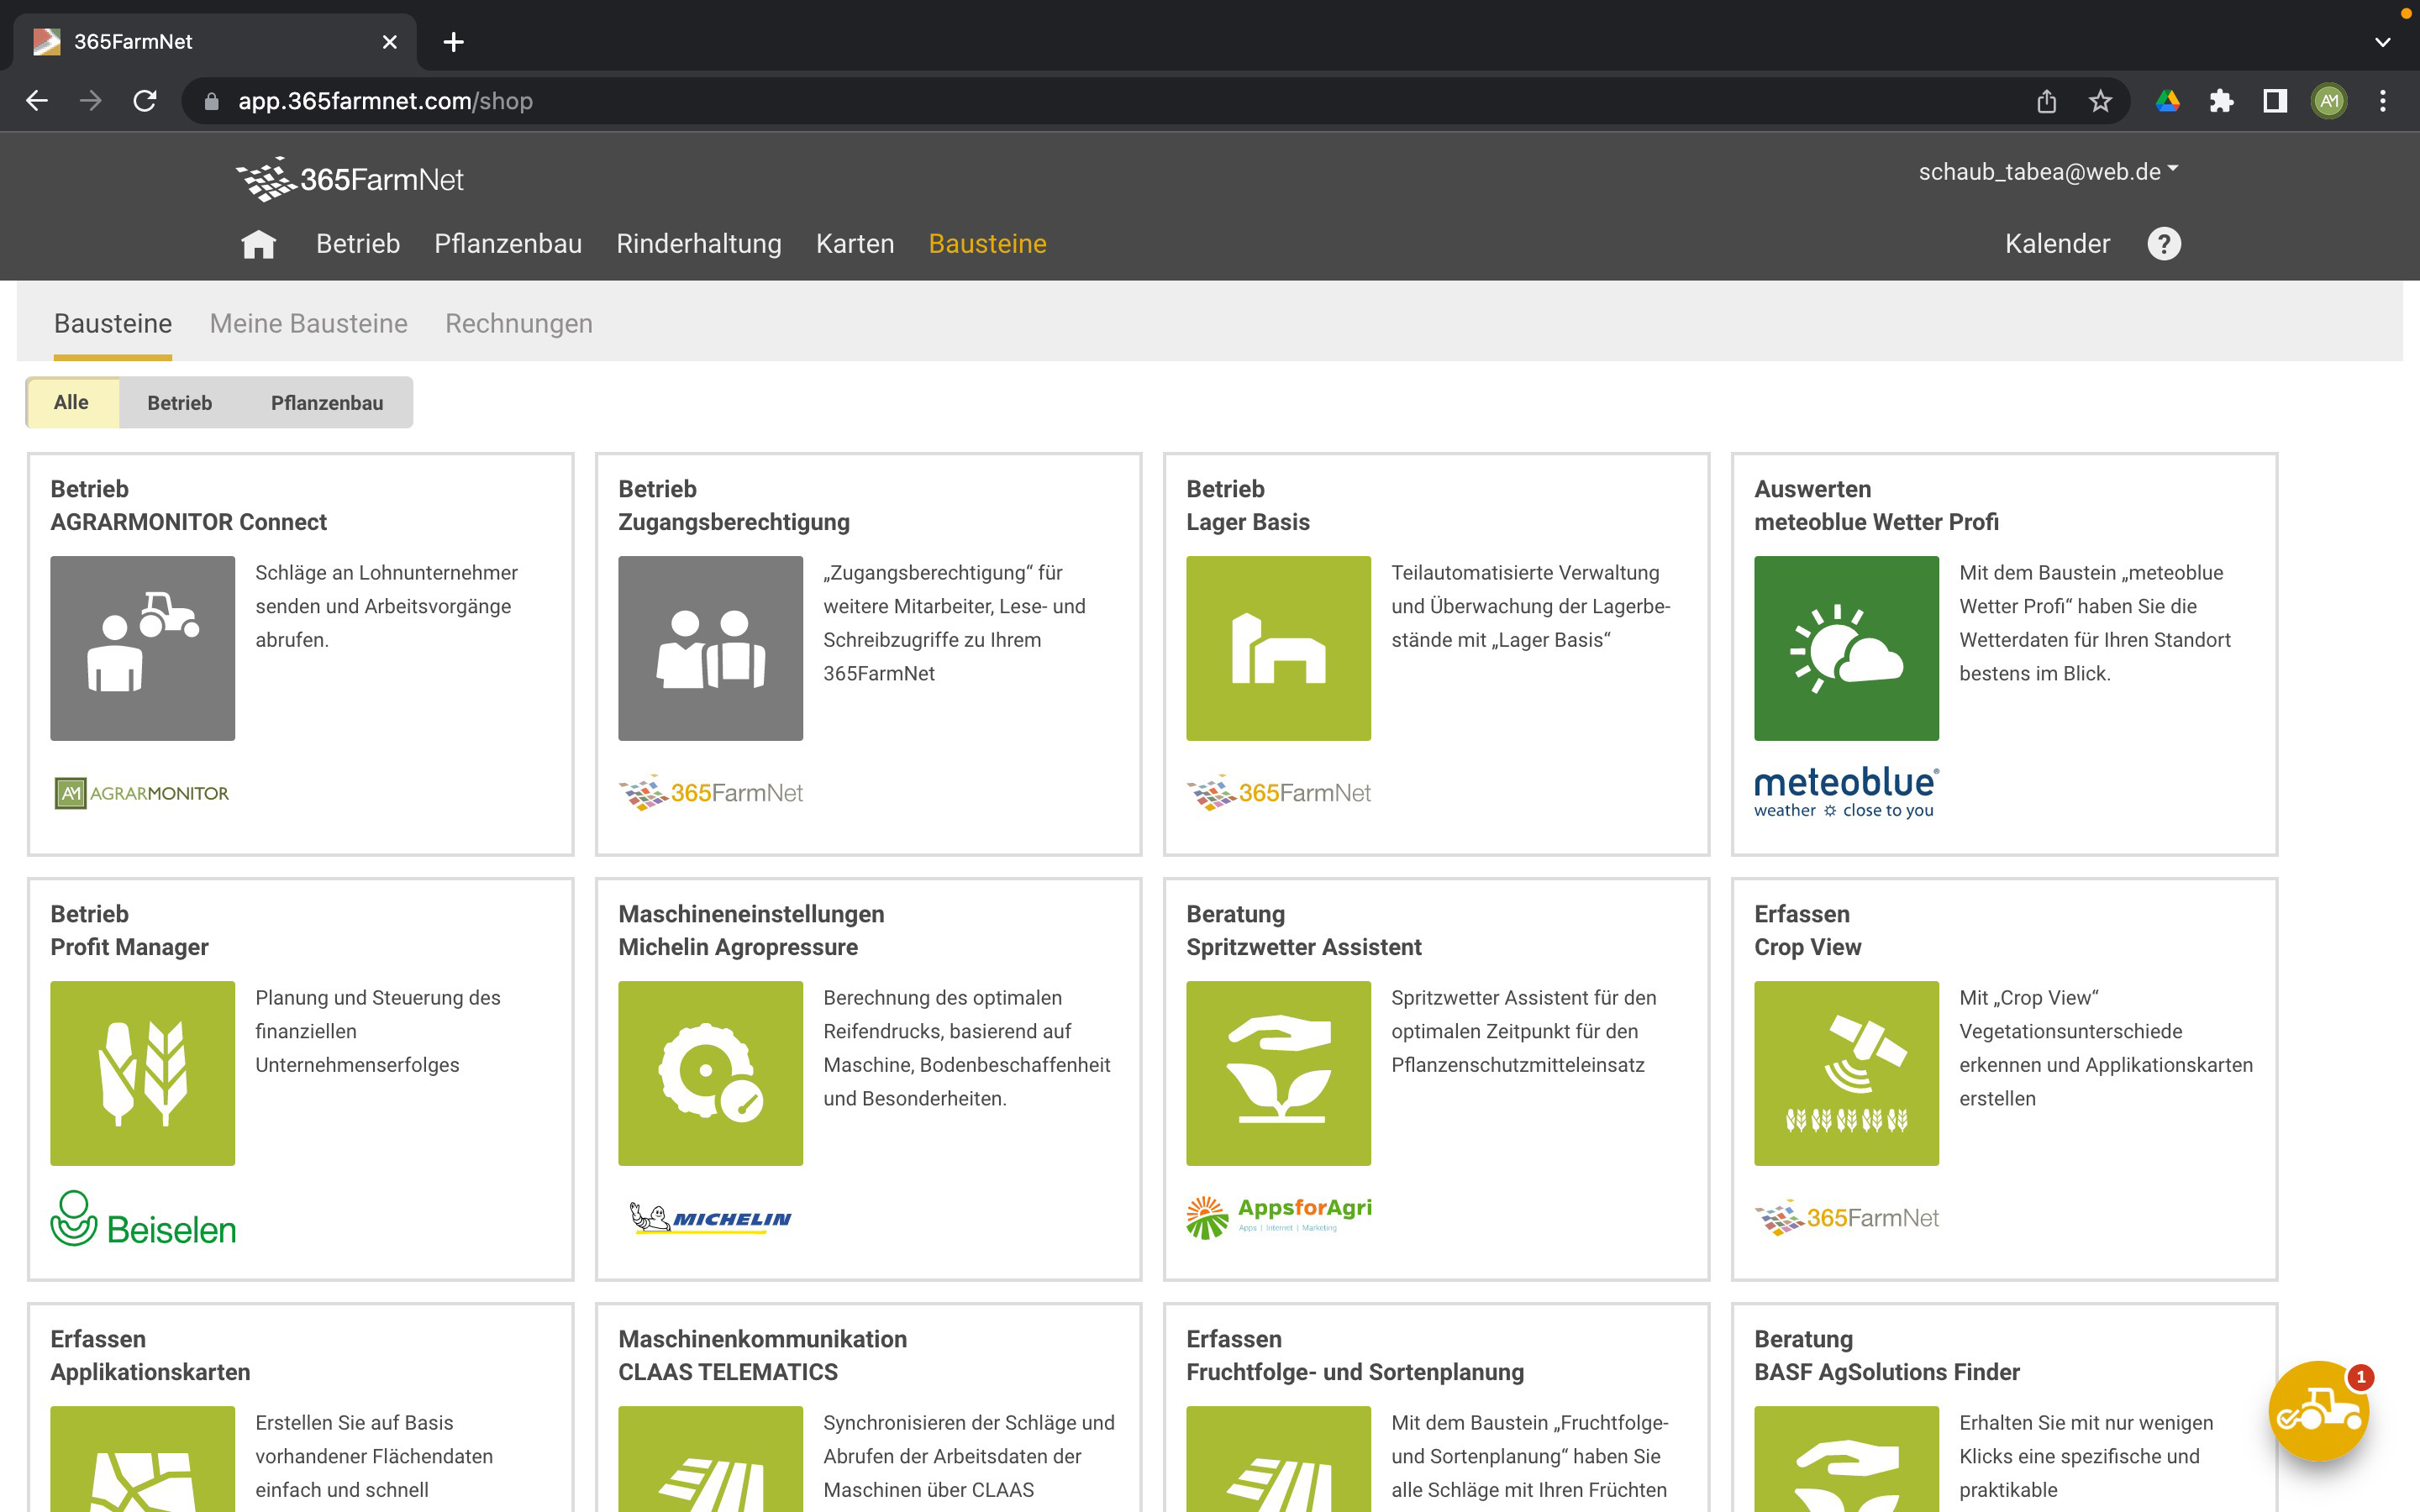
Task: Open the help question mark icon
Action: [x=2164, y=244]
